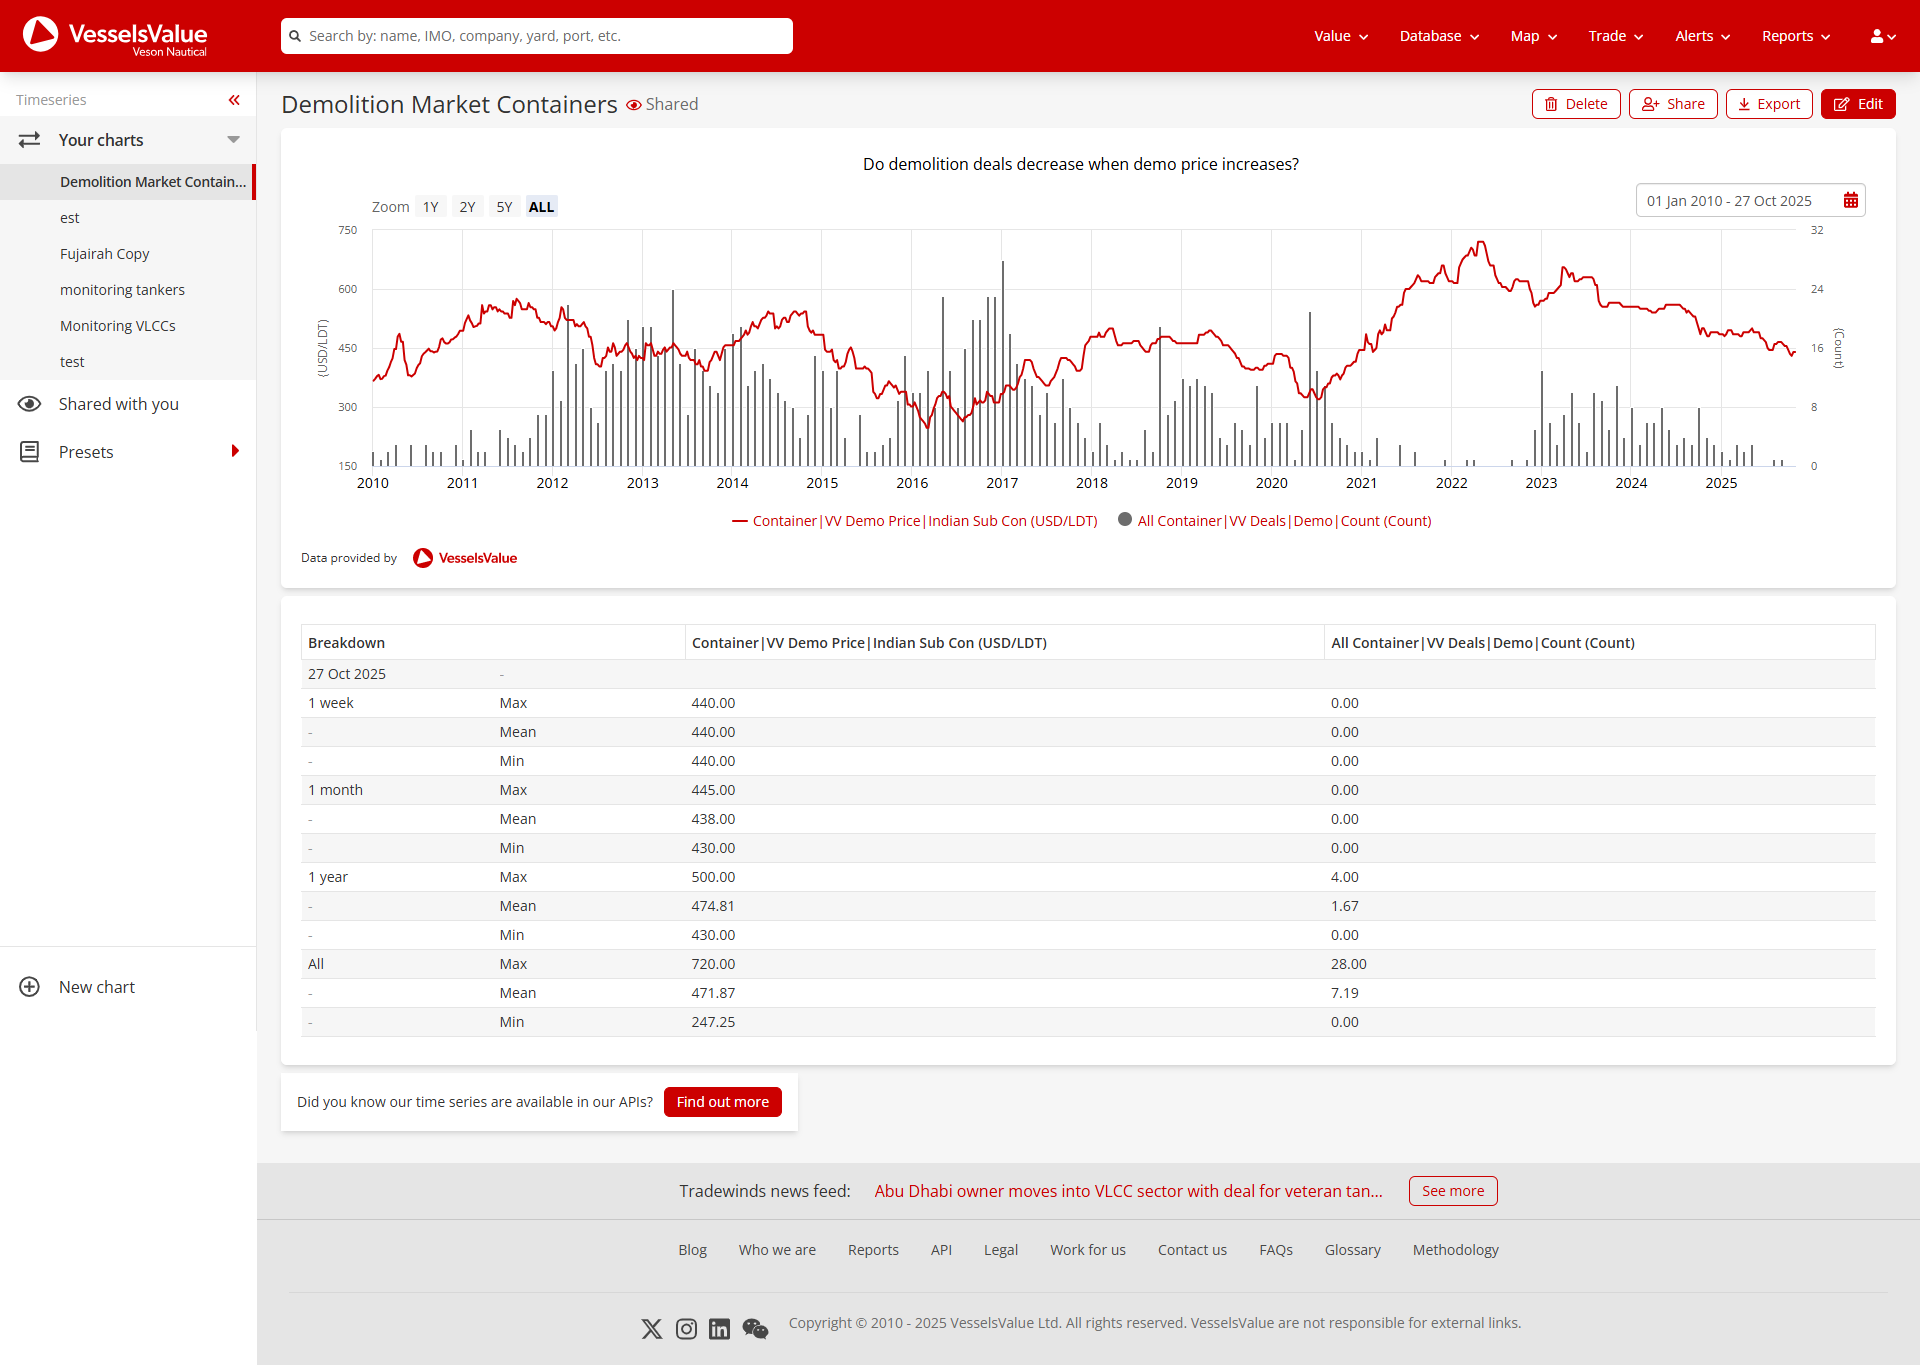Switch chart zoom to 1Y
Viewport: 1920px width, 1365px height.
click(x=431, y=206)
